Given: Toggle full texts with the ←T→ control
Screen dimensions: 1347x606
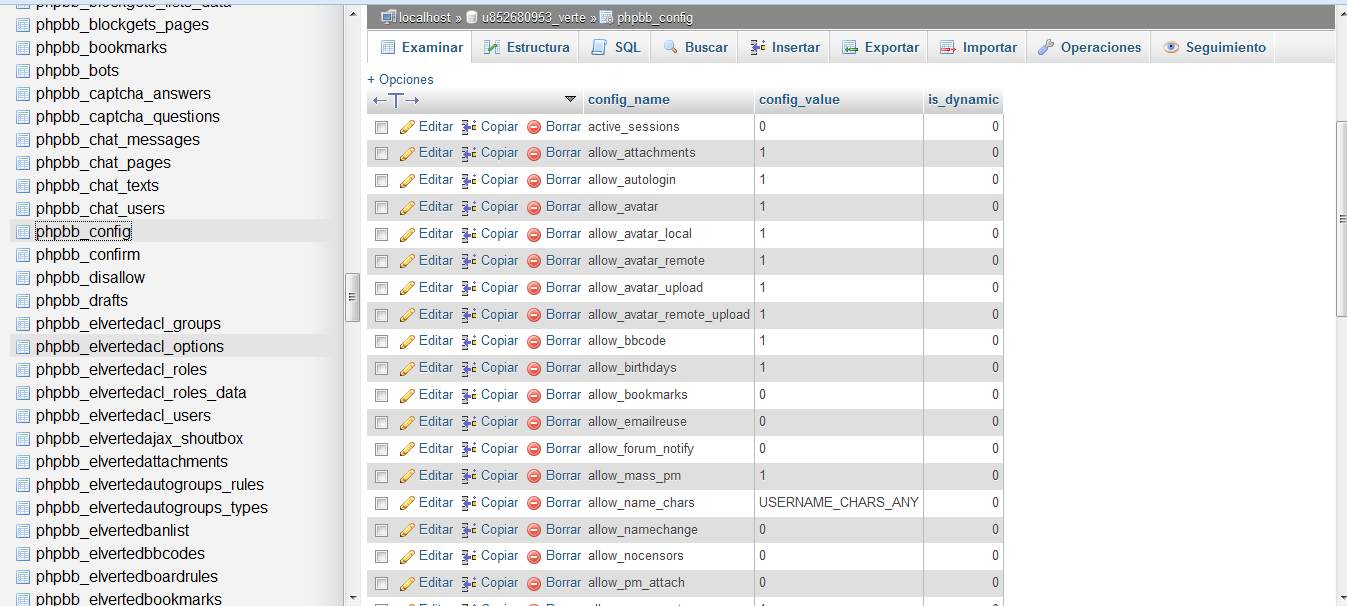Looking at the screenshot, I should coord(396,100).
